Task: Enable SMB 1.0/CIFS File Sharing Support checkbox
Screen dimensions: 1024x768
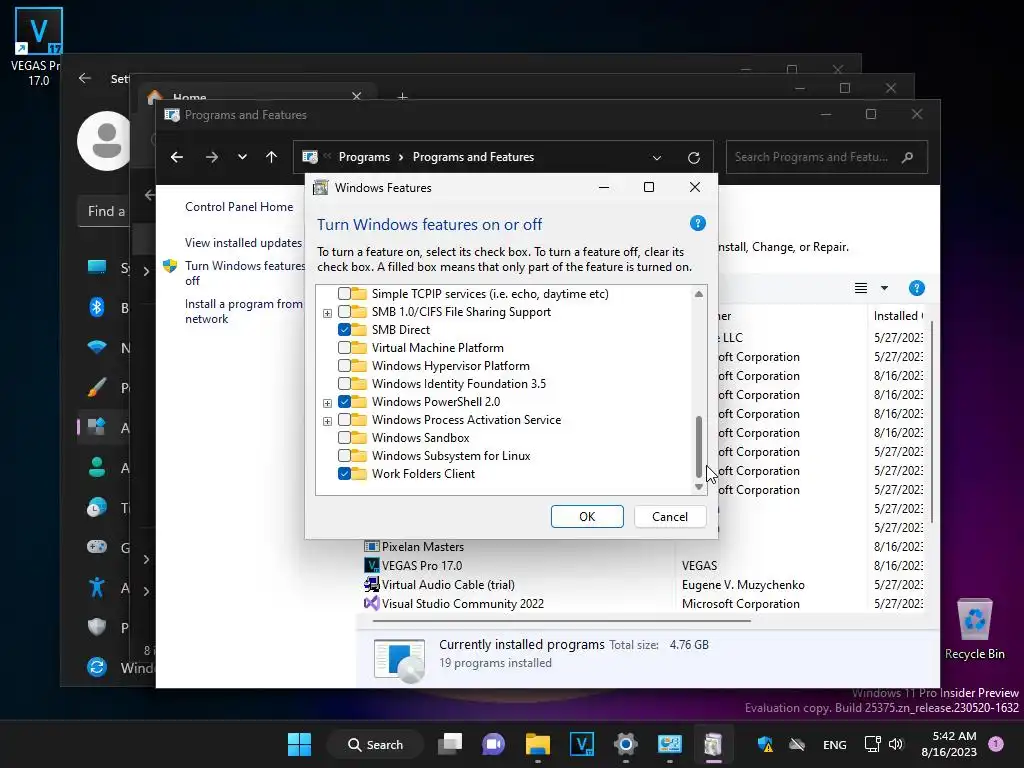Action: click(344, 312)
